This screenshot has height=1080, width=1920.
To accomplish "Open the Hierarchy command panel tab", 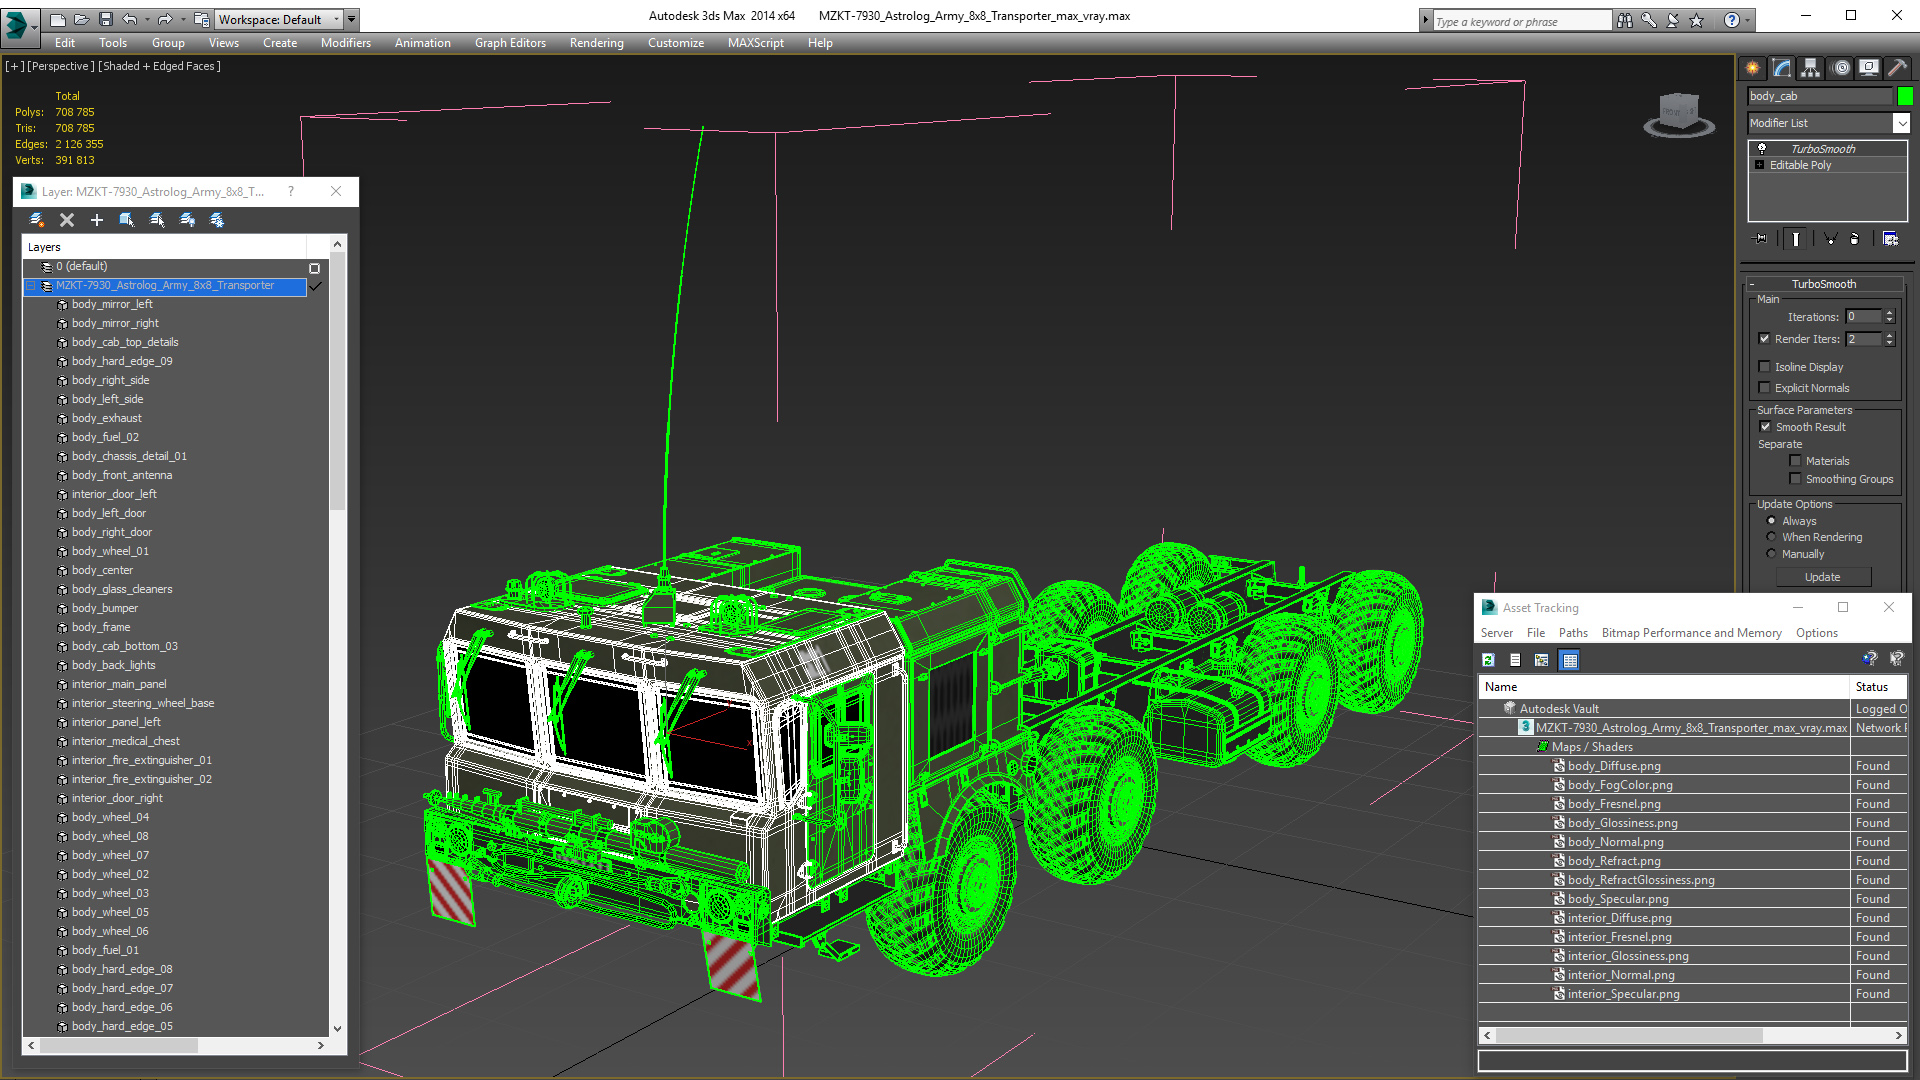I will (x=1811, y=68).
